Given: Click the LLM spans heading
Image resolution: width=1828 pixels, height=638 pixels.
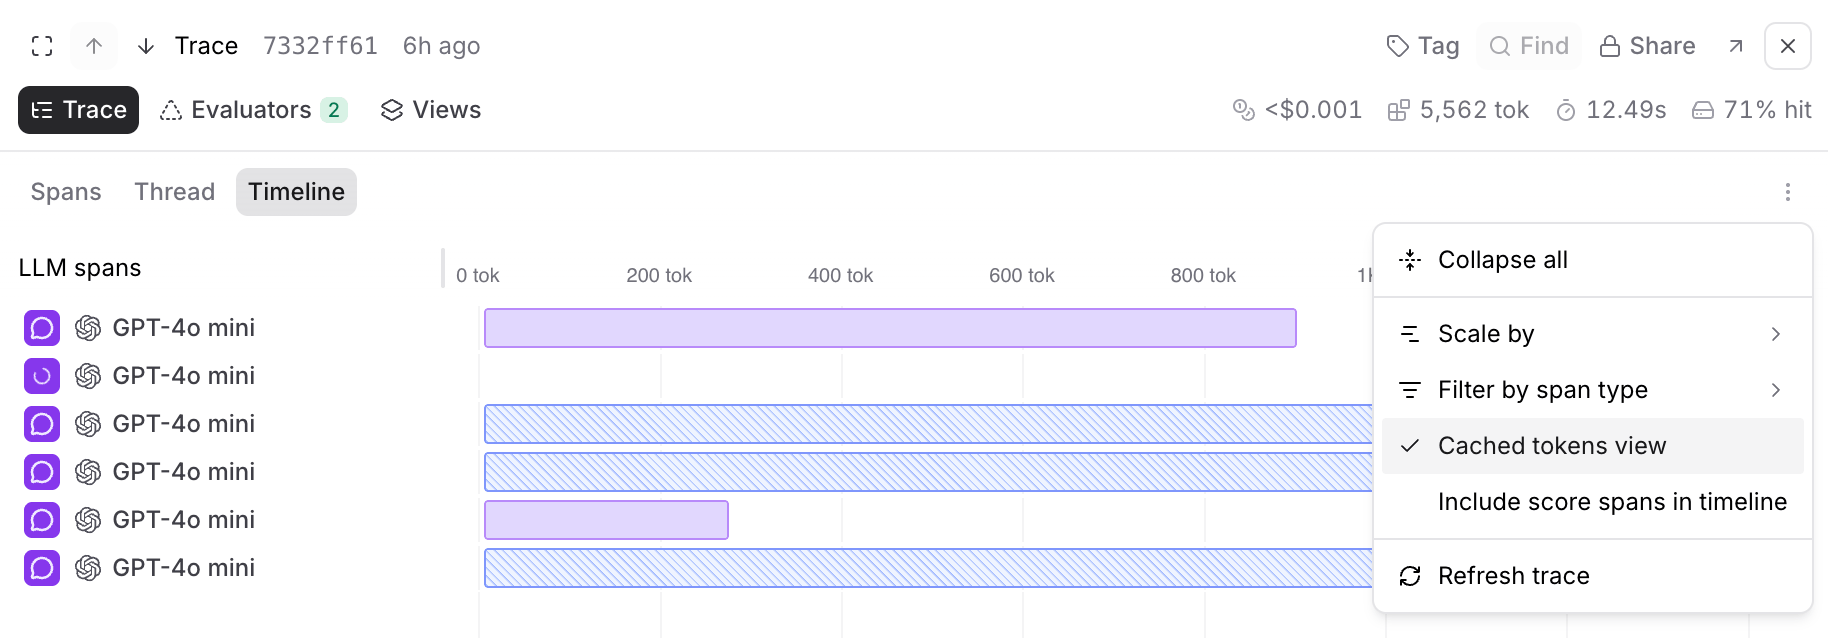Looking at the screenshot, I should (80, 268).
